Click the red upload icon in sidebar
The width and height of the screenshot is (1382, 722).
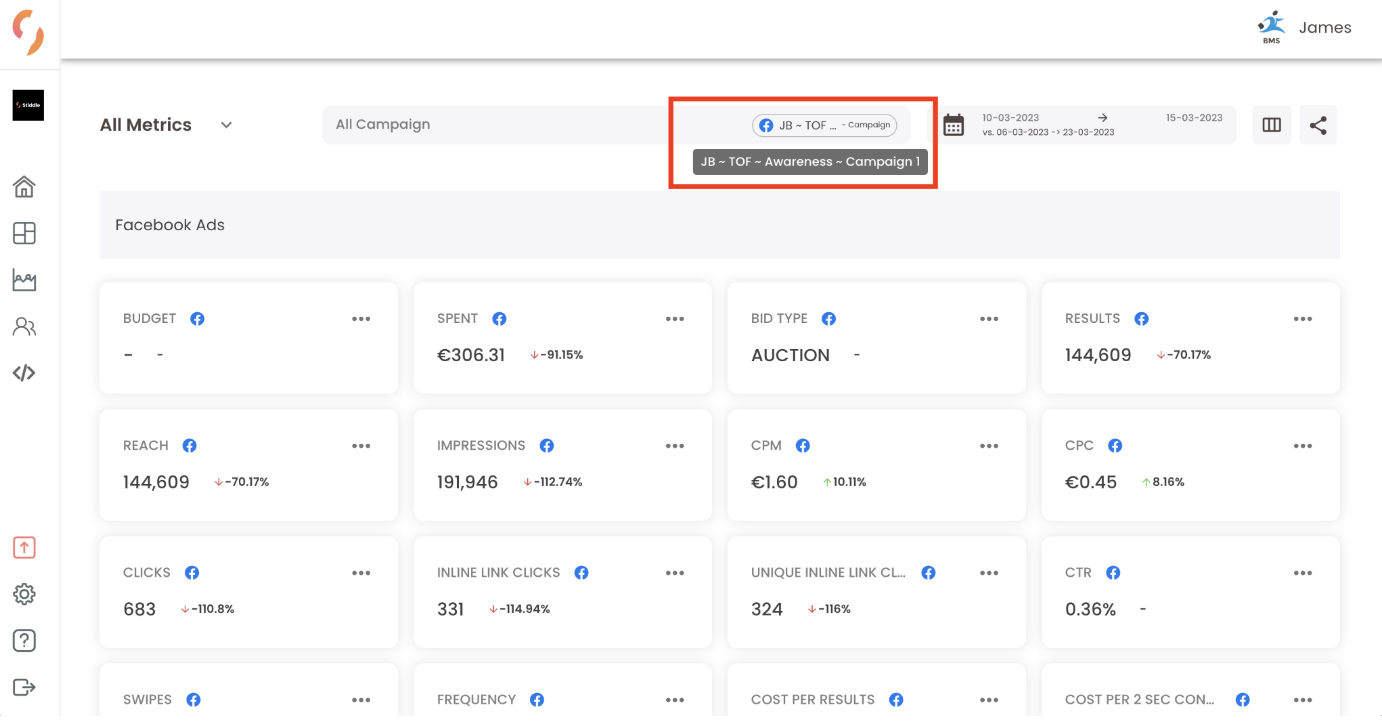point(24,547)
